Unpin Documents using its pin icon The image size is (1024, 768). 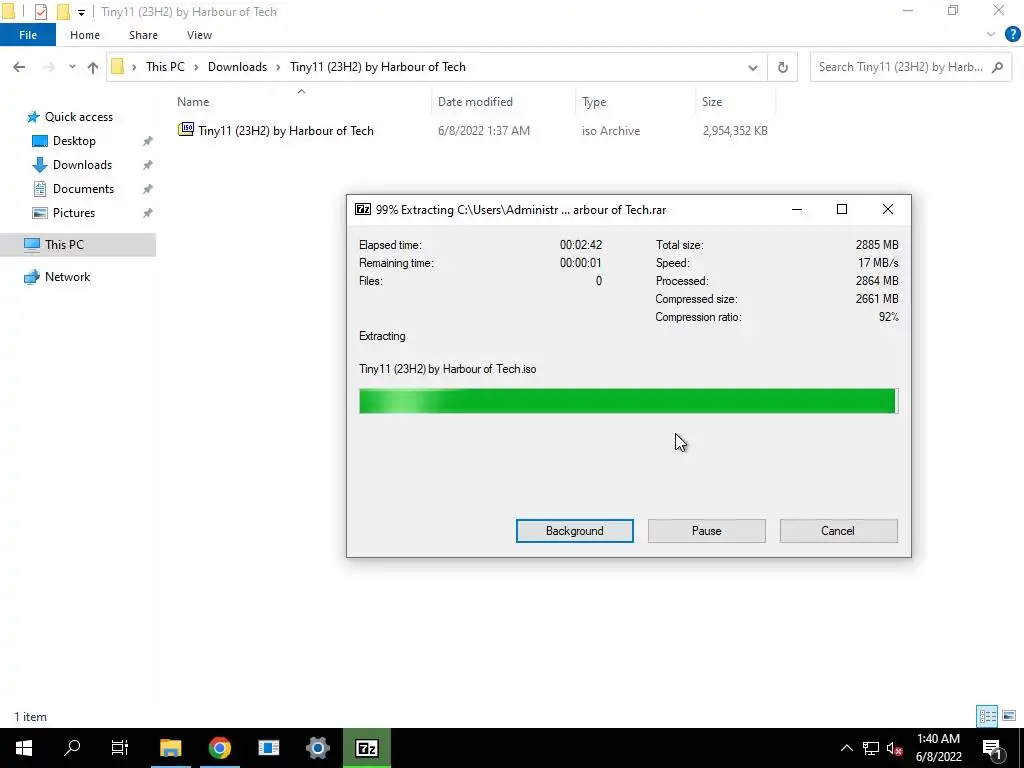click(x=148, y=189)
